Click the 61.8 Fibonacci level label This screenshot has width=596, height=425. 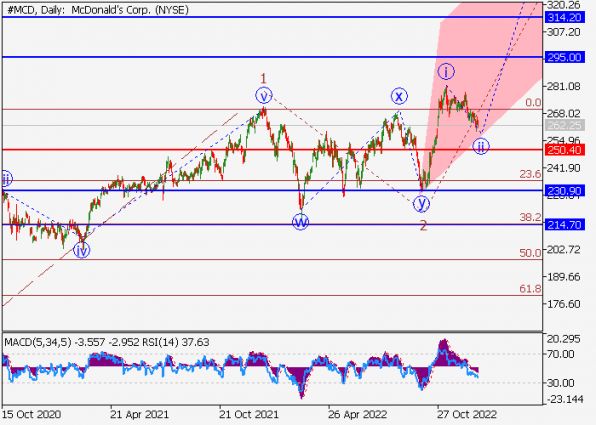pos(530,289)
